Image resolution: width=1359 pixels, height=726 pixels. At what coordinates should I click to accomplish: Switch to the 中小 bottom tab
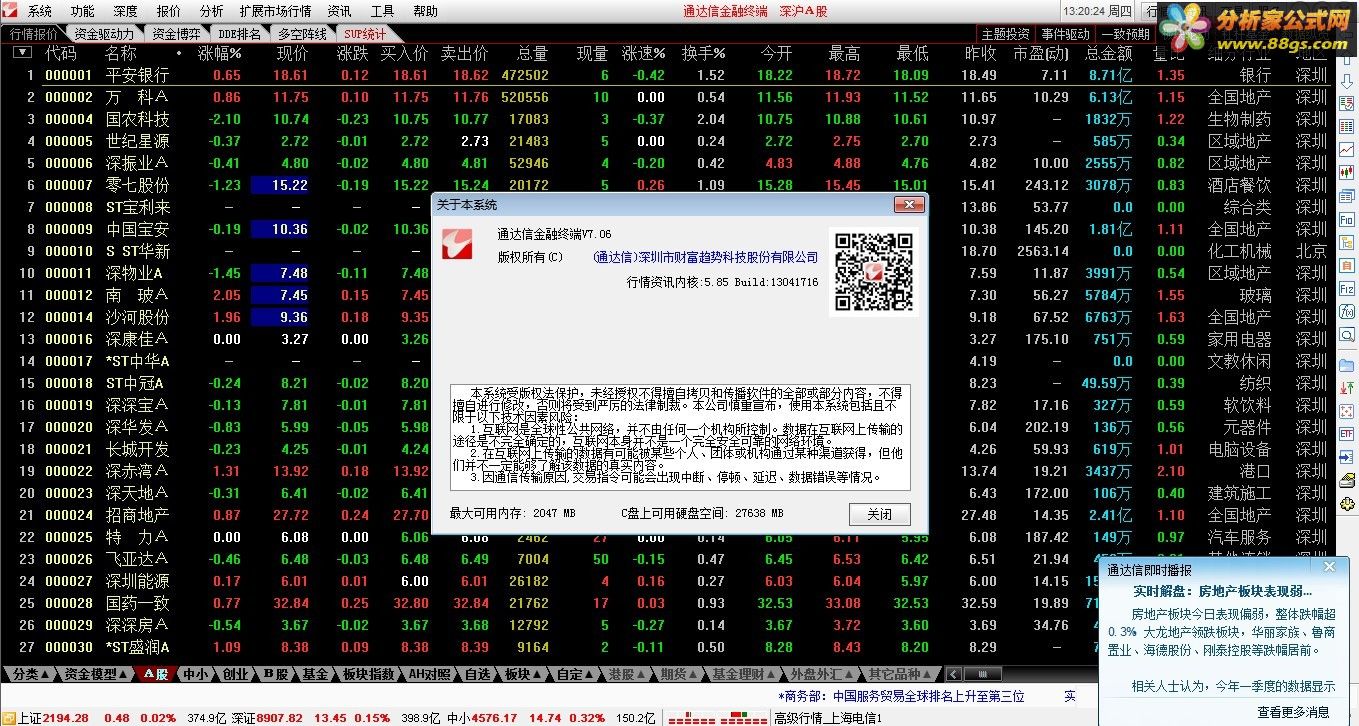(195, 674)
